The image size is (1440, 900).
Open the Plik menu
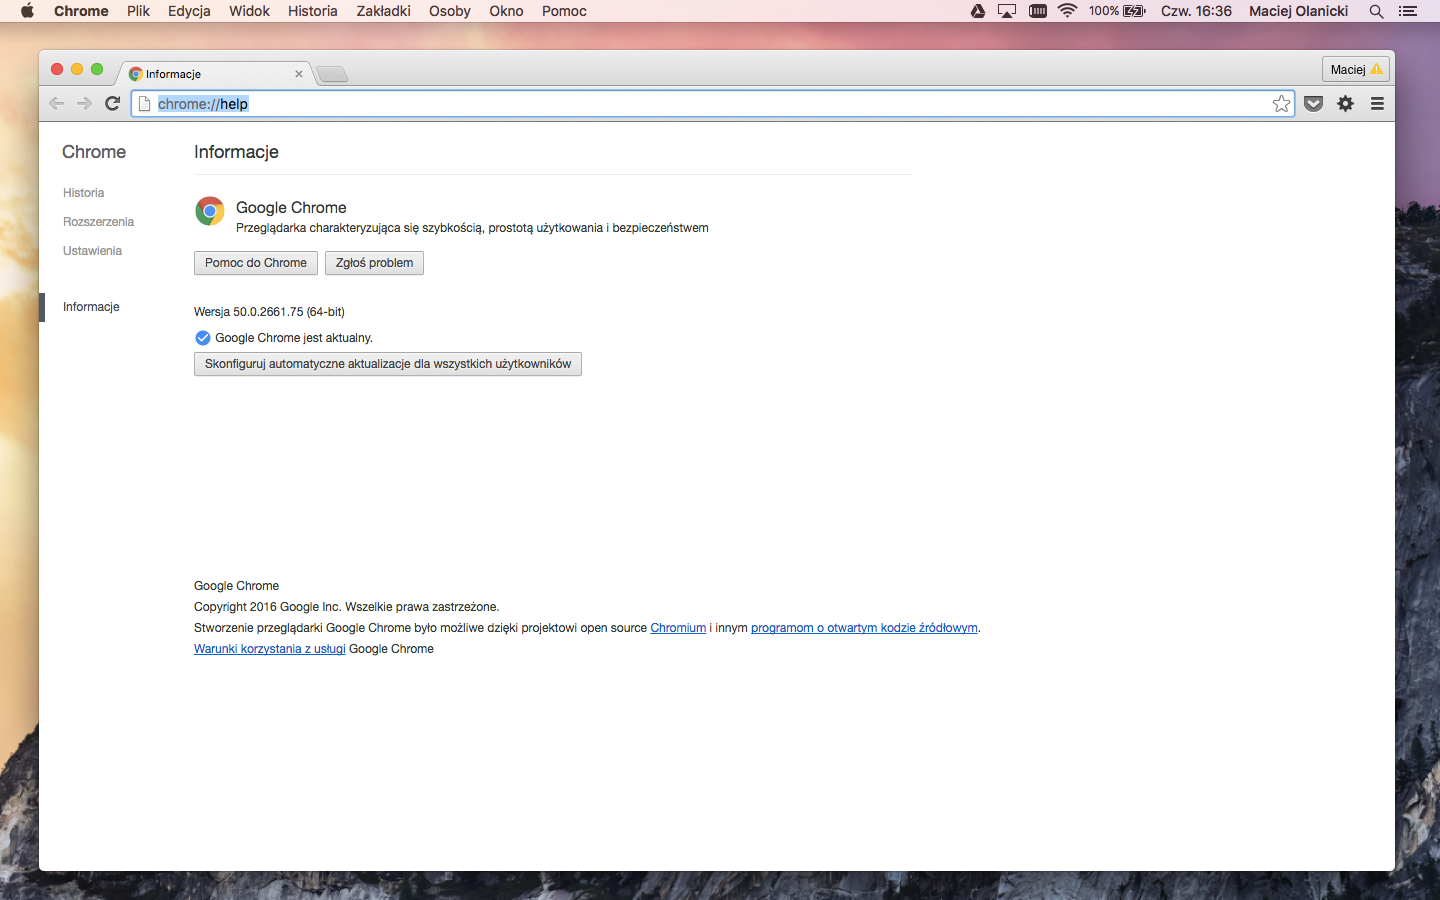tap(138, 11)
